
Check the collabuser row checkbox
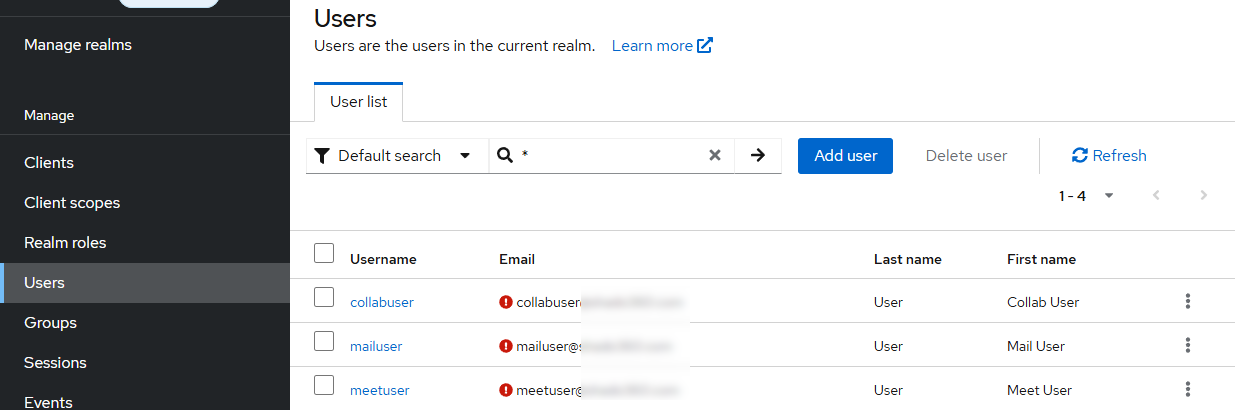pyautogui.click(x=324, y=297)
